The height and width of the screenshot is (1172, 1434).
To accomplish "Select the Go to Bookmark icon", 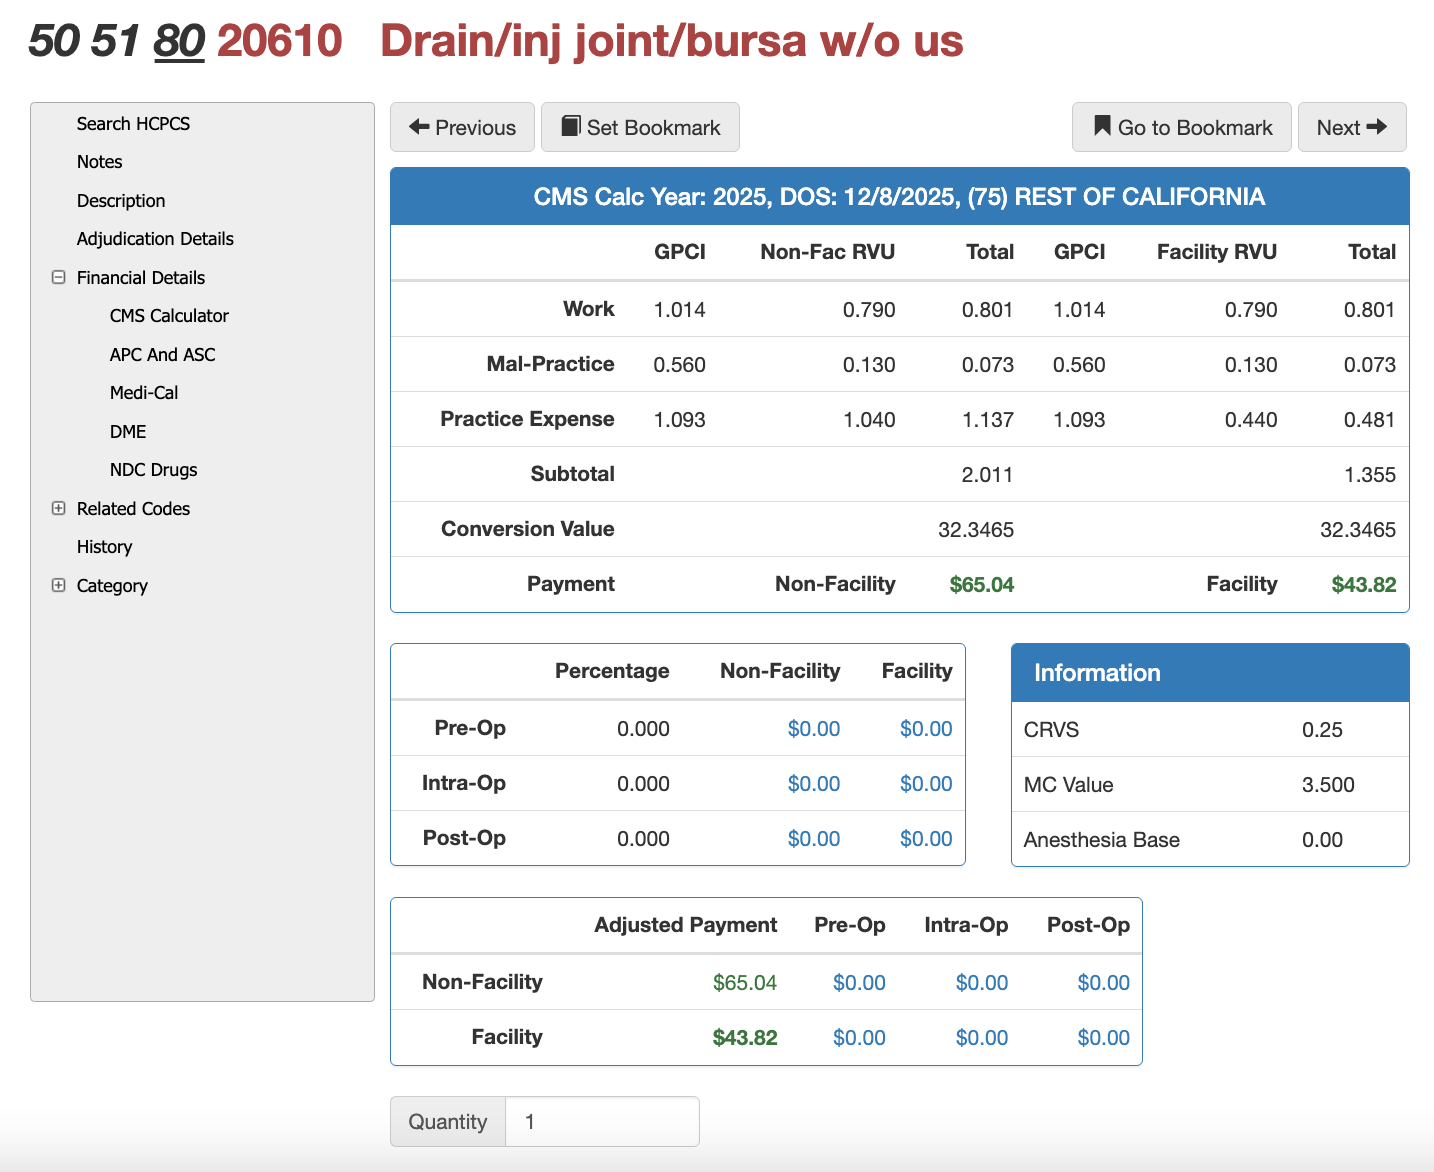I will 1101,126.
